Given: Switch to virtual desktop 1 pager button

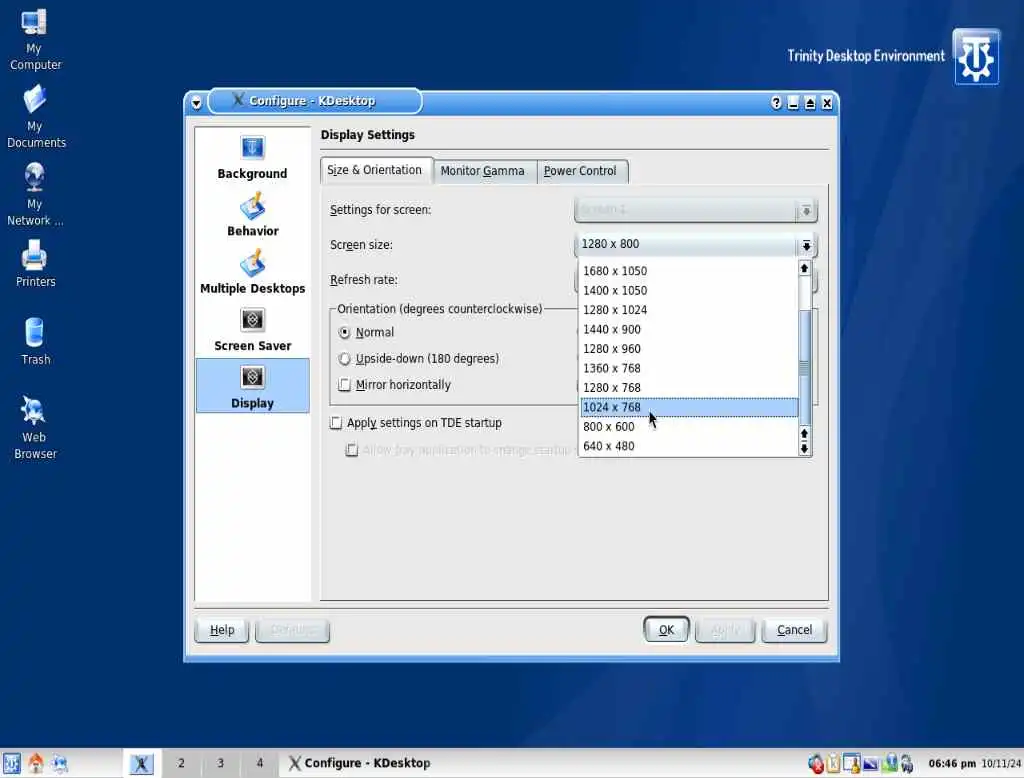Looking at the screenshot, I should (141, 763).
